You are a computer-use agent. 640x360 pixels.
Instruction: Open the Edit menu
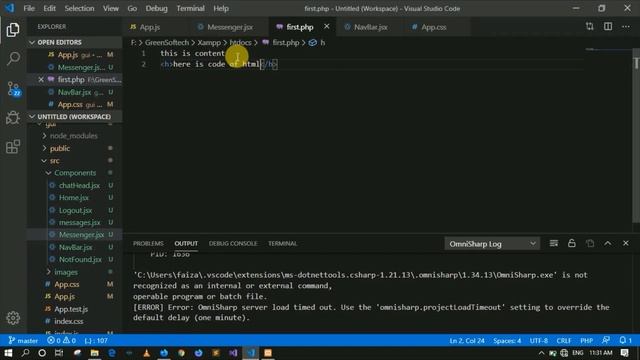click(x=49, y=8)
